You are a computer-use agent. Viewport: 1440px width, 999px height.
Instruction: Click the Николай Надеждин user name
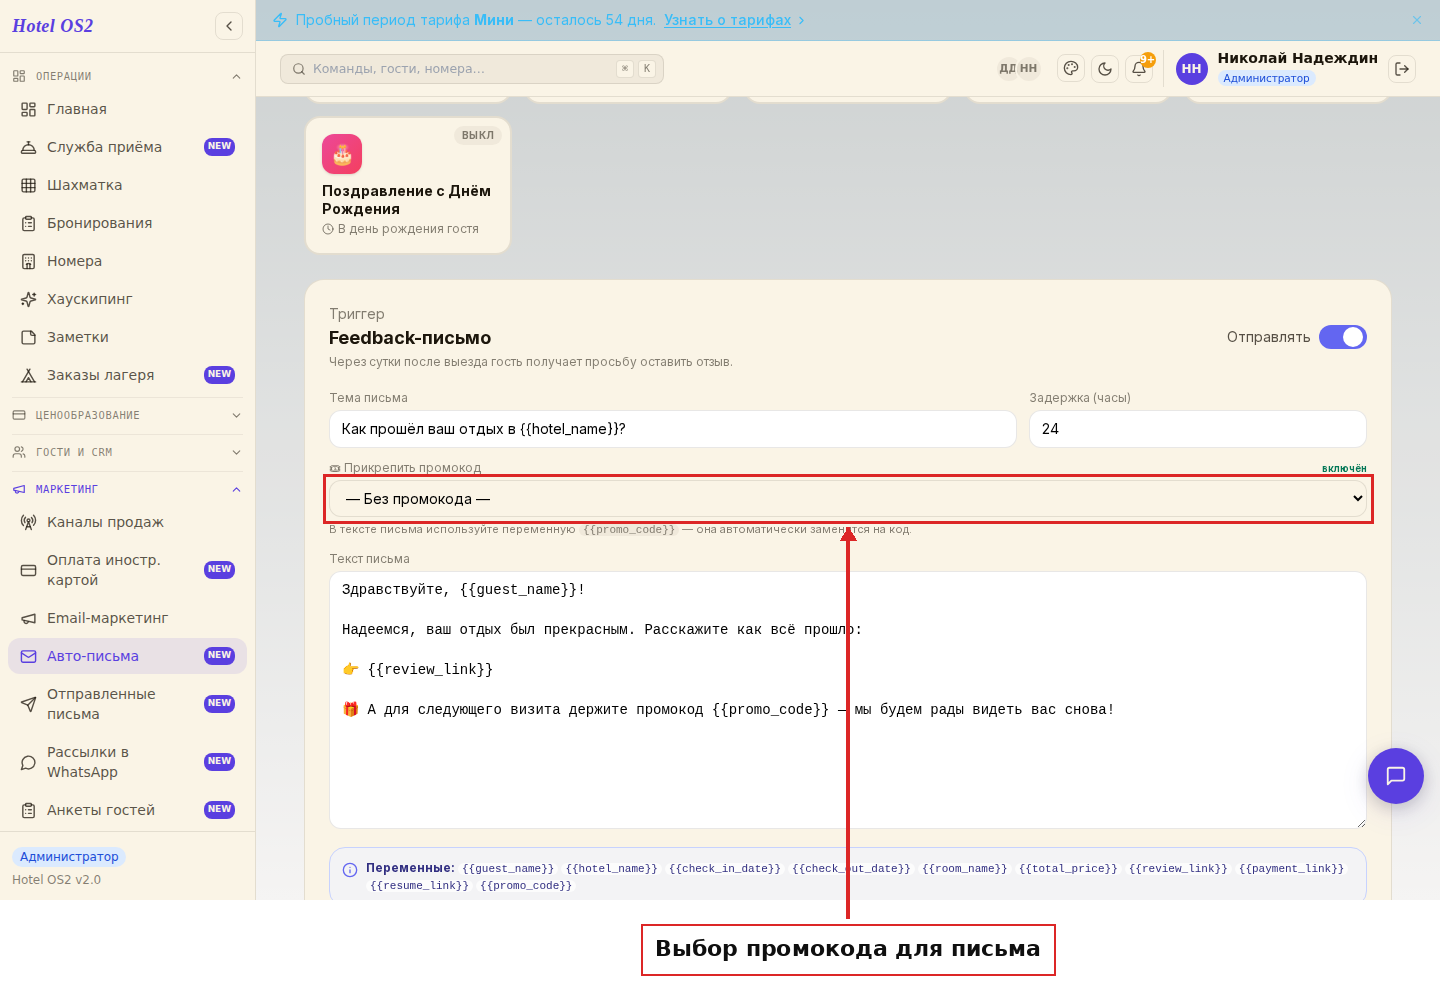click(1298, 58)
